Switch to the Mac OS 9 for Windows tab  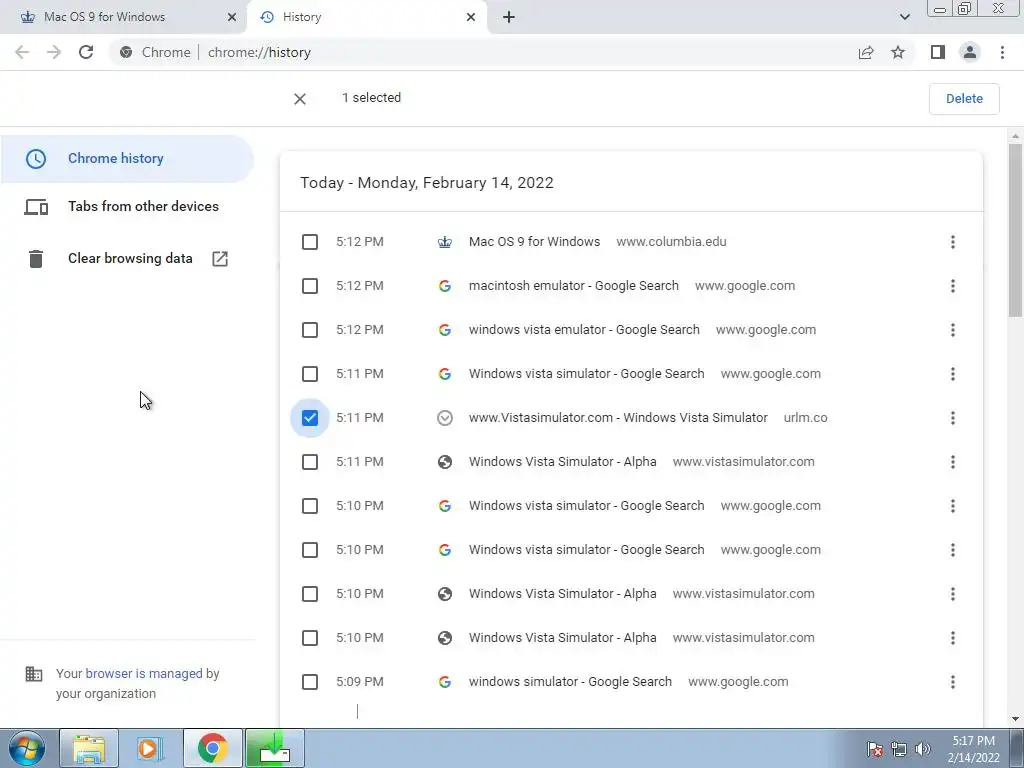point(124,17)
